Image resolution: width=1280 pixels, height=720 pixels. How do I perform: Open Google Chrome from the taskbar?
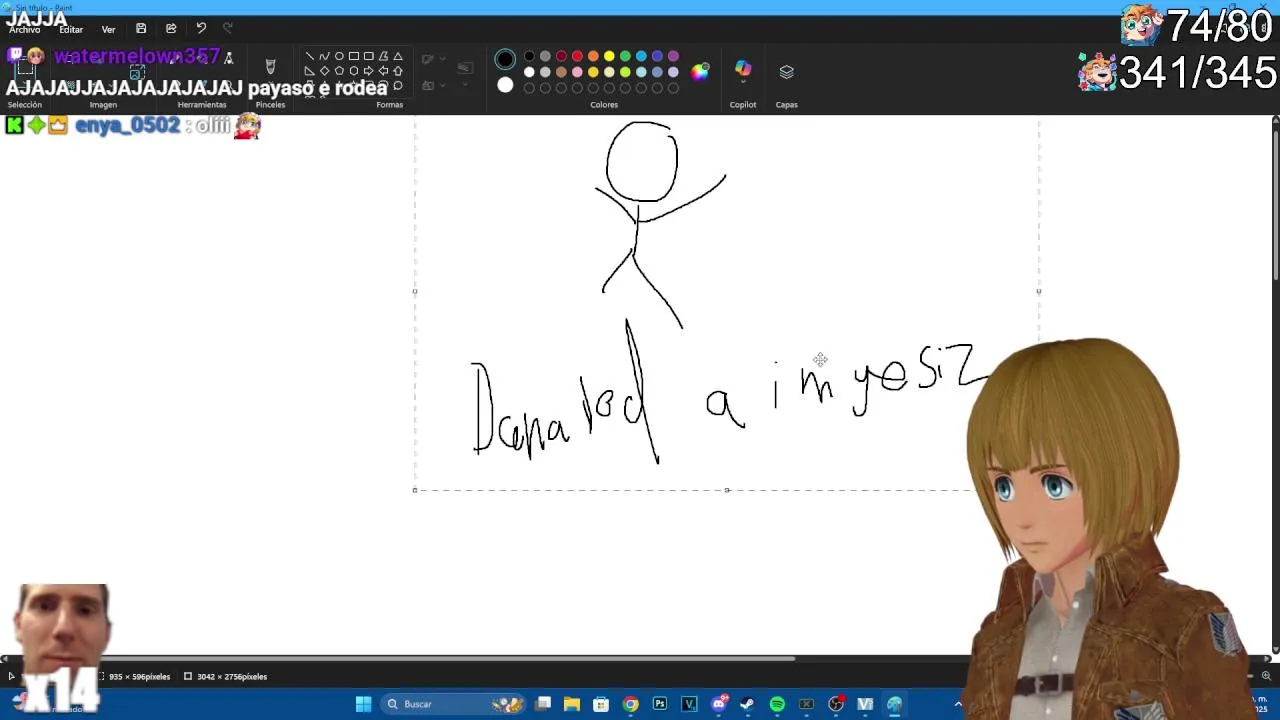tap(631, 704)
